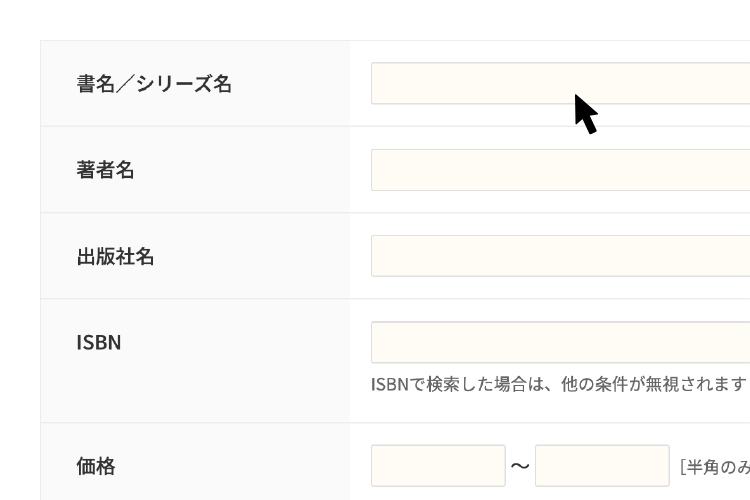This screenshot has height=500, width=750.
Task: Select the 価格 label
Action: click(96, 466)
